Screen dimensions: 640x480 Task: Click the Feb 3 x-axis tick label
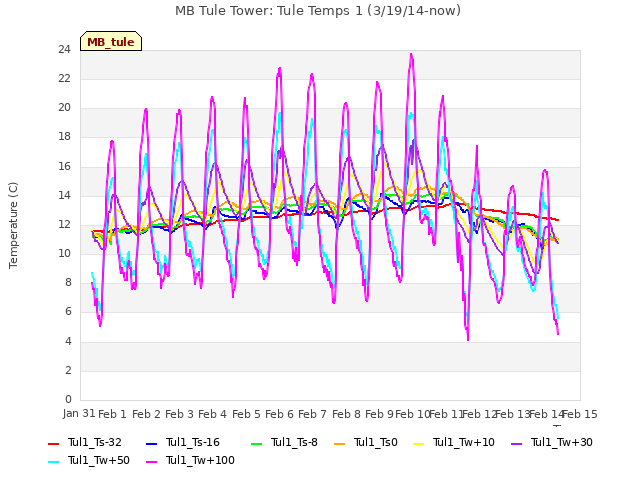click(x=179, y=414)
